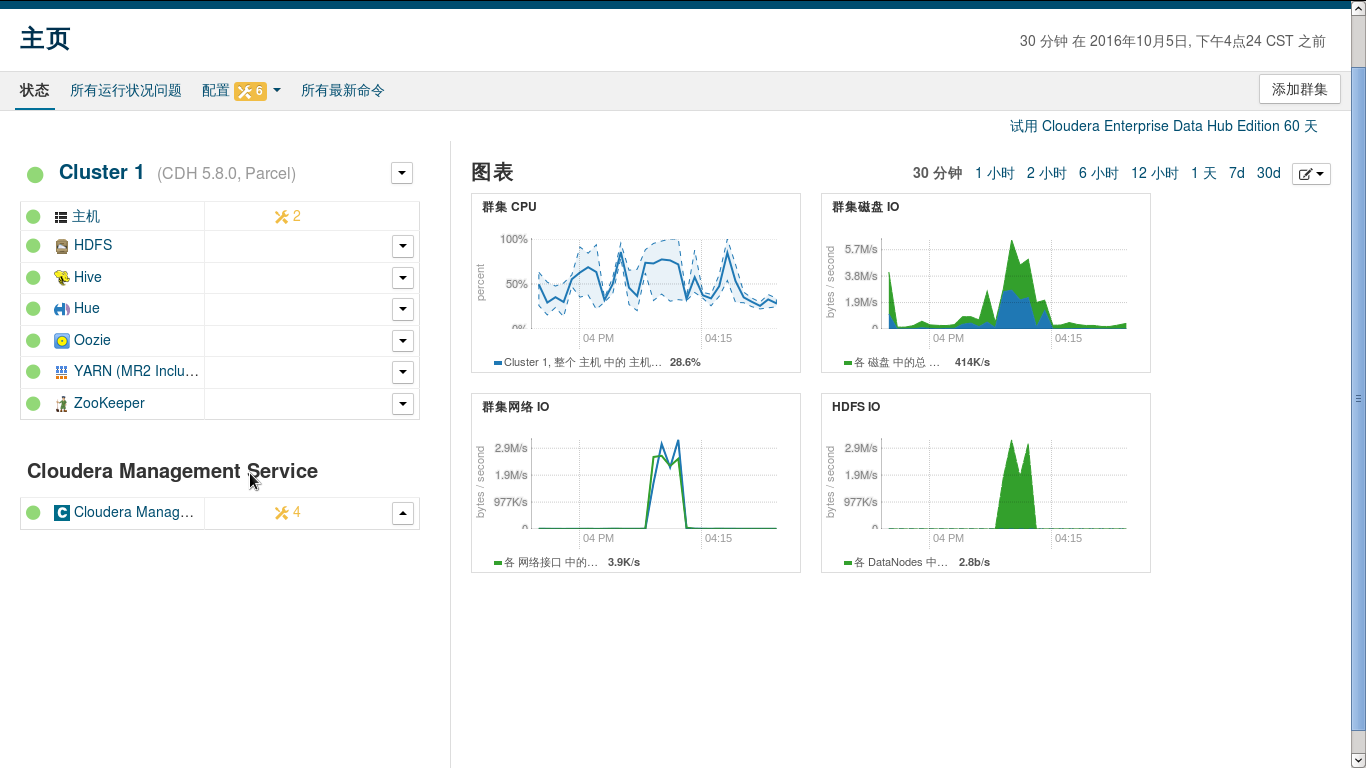Open the Hue service link

pos(87,308)
